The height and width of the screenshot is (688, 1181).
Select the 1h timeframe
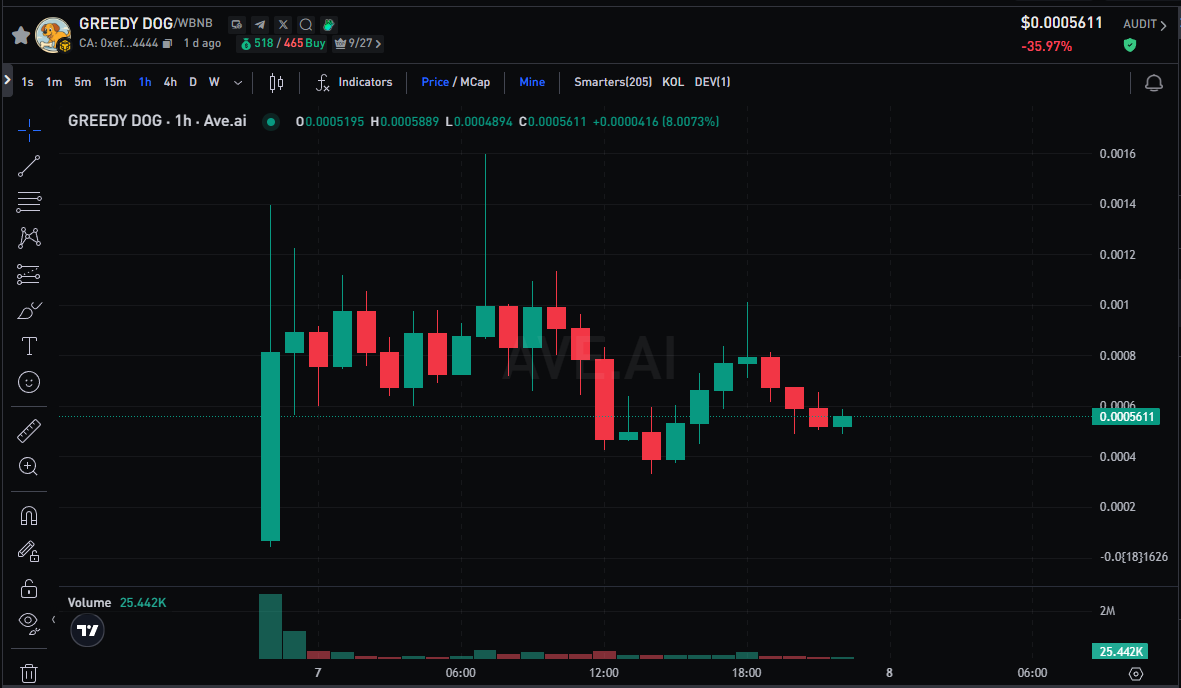tap(145, 82)
